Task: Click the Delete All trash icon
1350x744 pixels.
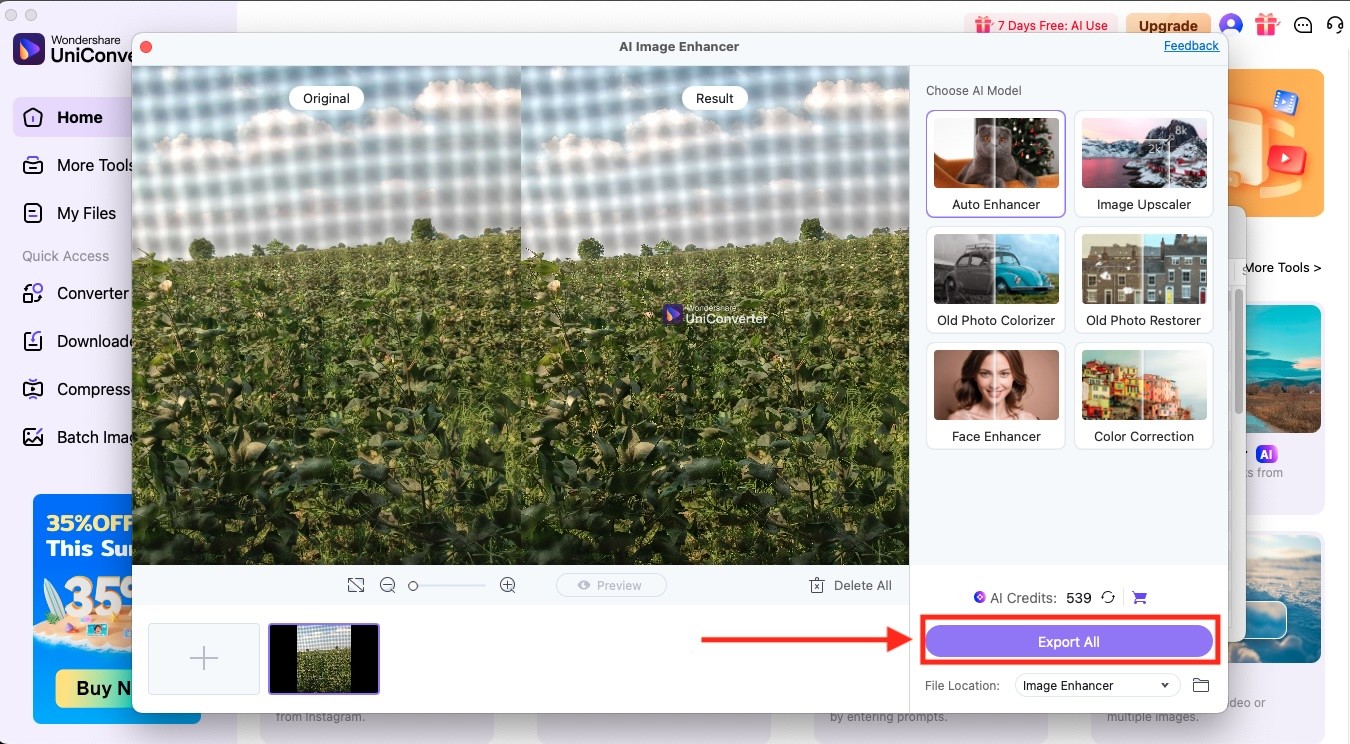Action: click(817, 585)
